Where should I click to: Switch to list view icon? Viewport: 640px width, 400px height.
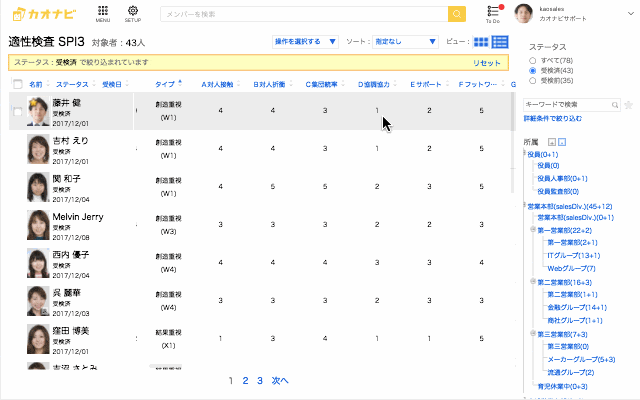click(x=500, y=42)
